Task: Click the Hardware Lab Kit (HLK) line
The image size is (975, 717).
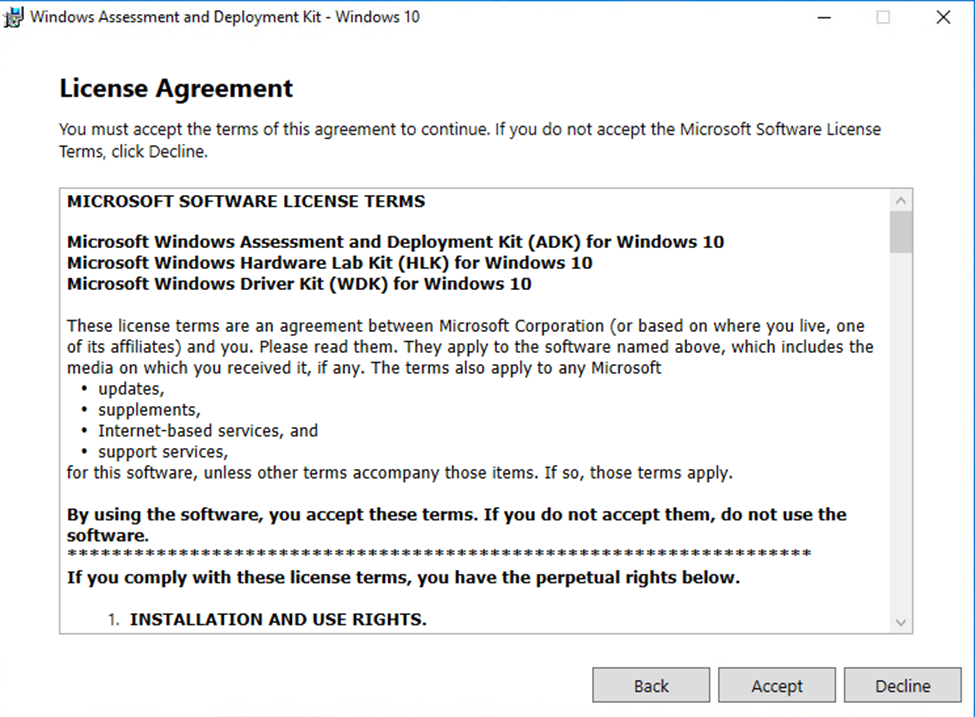Action: pyautogui.click(x=329, y=263)
